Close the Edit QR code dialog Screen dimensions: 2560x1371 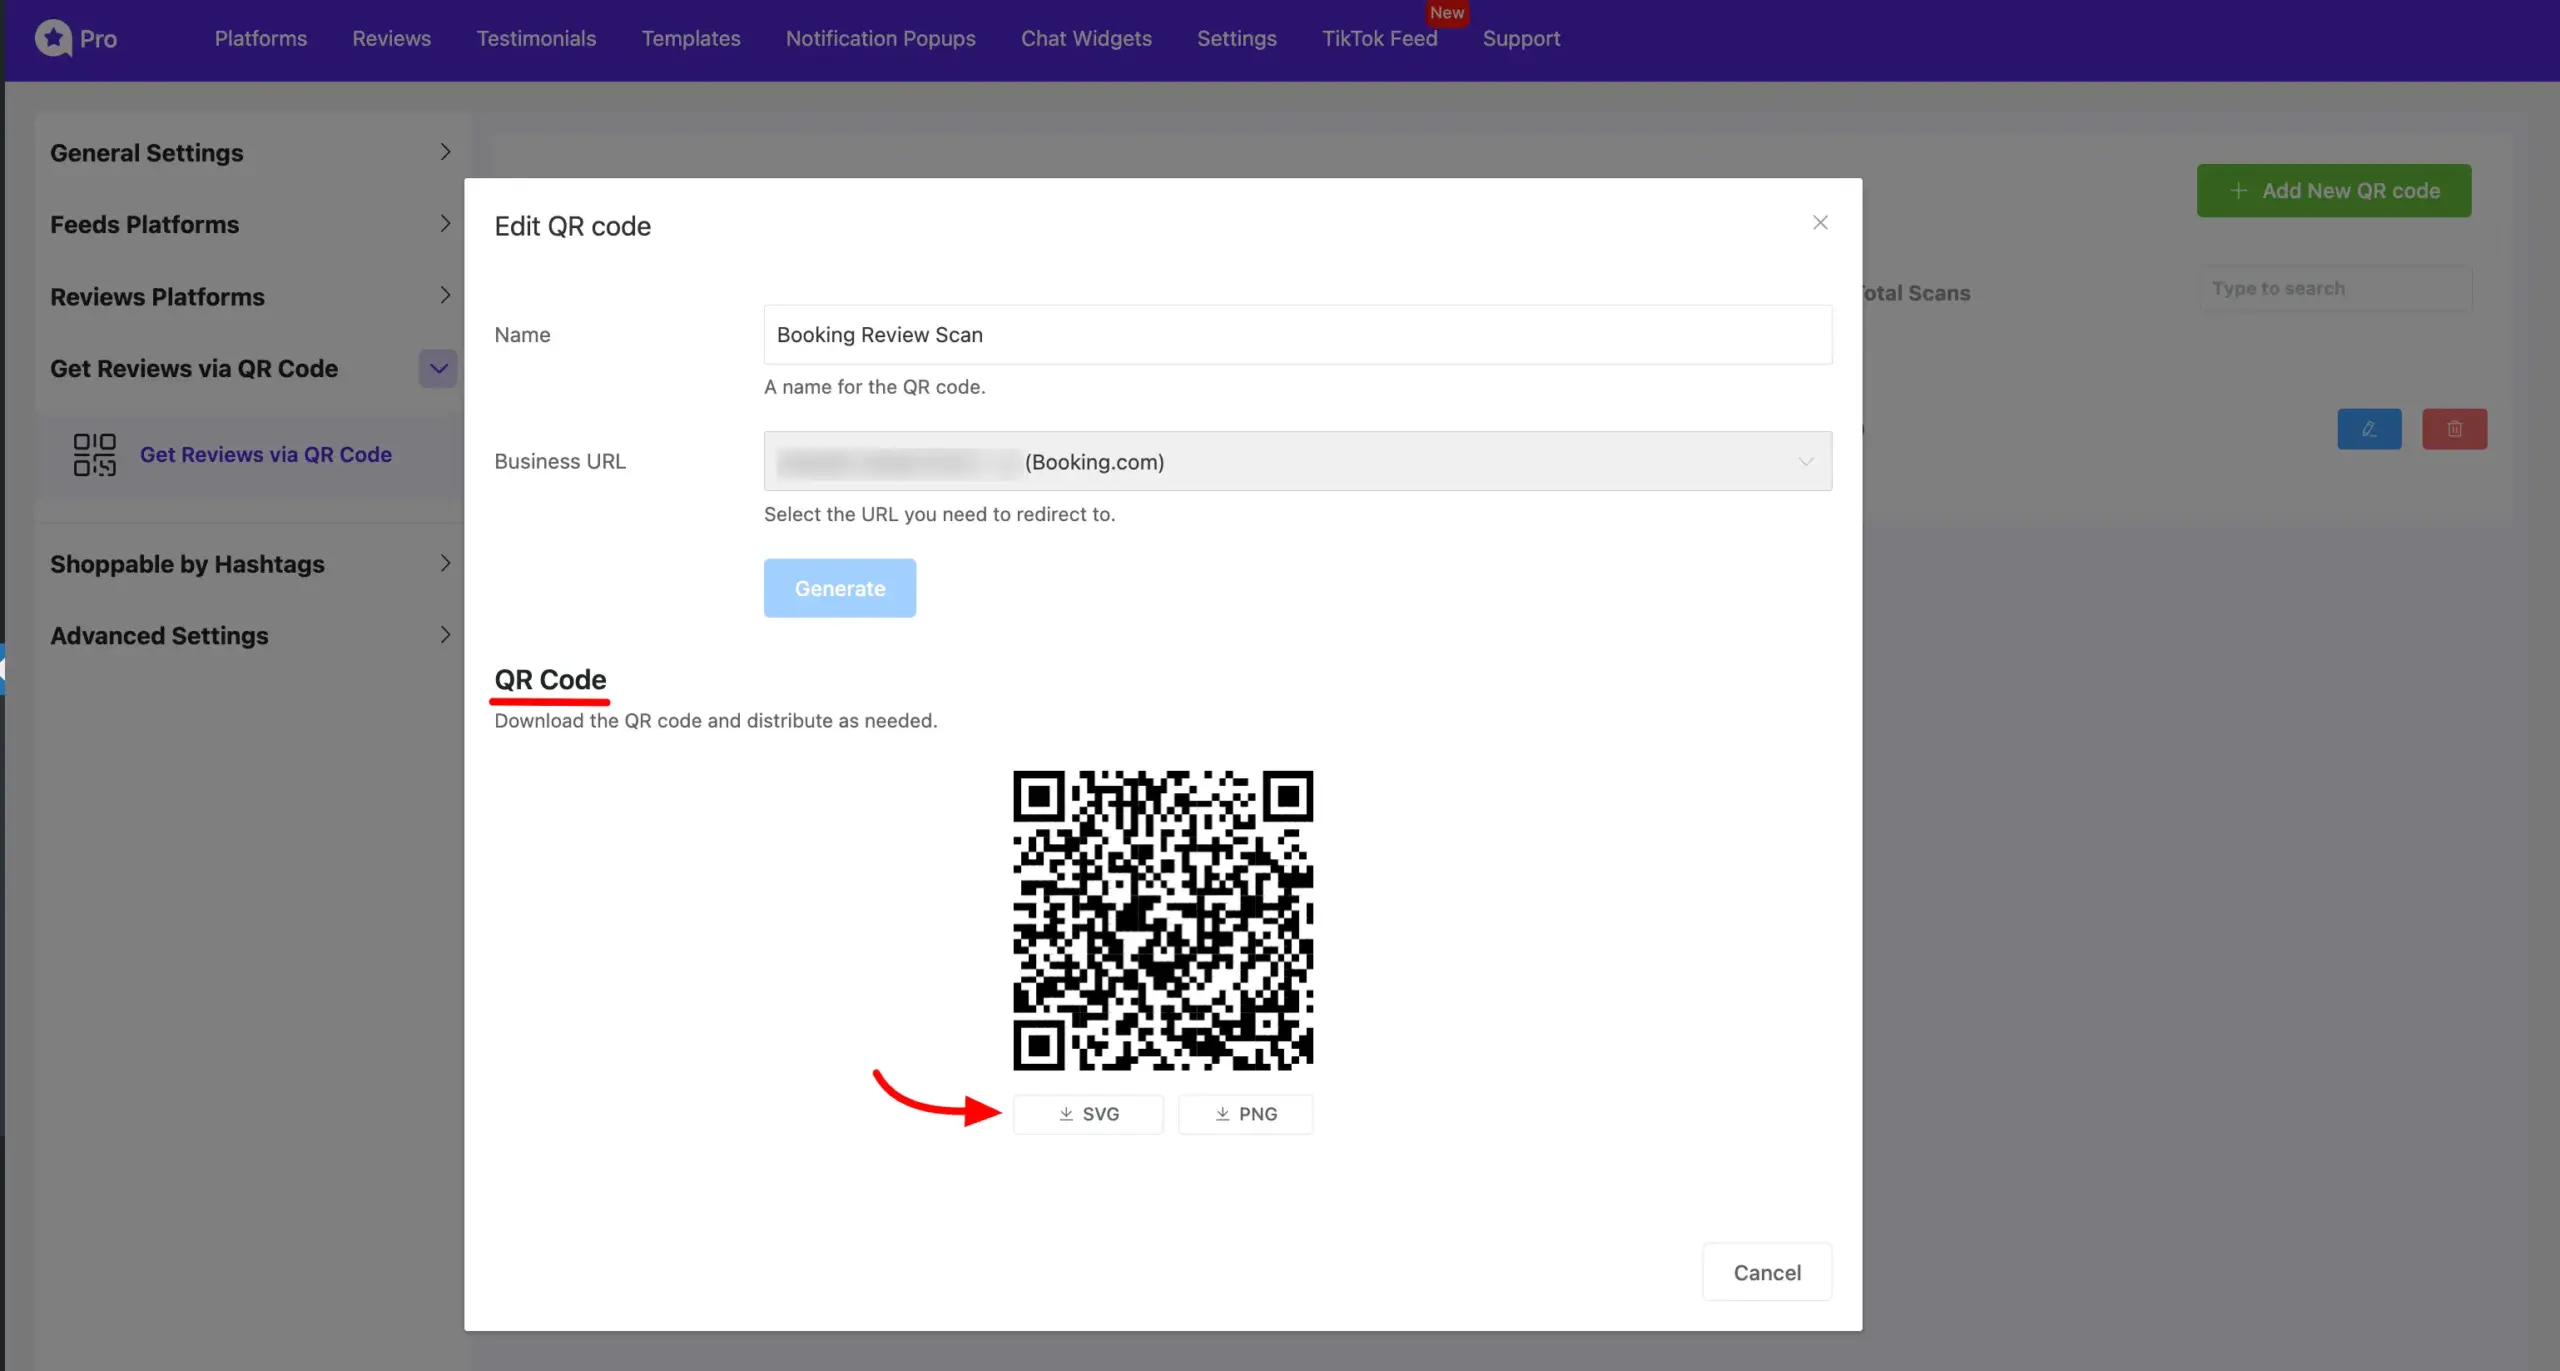[x=1820, y=223]
